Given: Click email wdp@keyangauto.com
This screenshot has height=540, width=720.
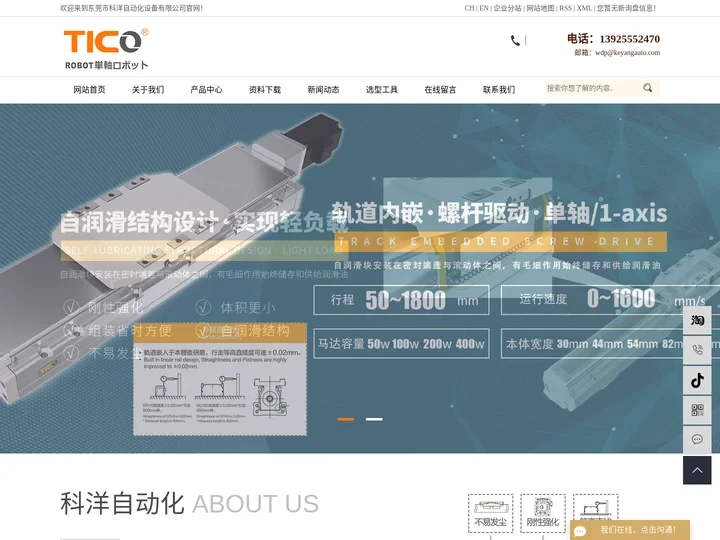Looking at the screenshot, I should [x=628, y=53].
